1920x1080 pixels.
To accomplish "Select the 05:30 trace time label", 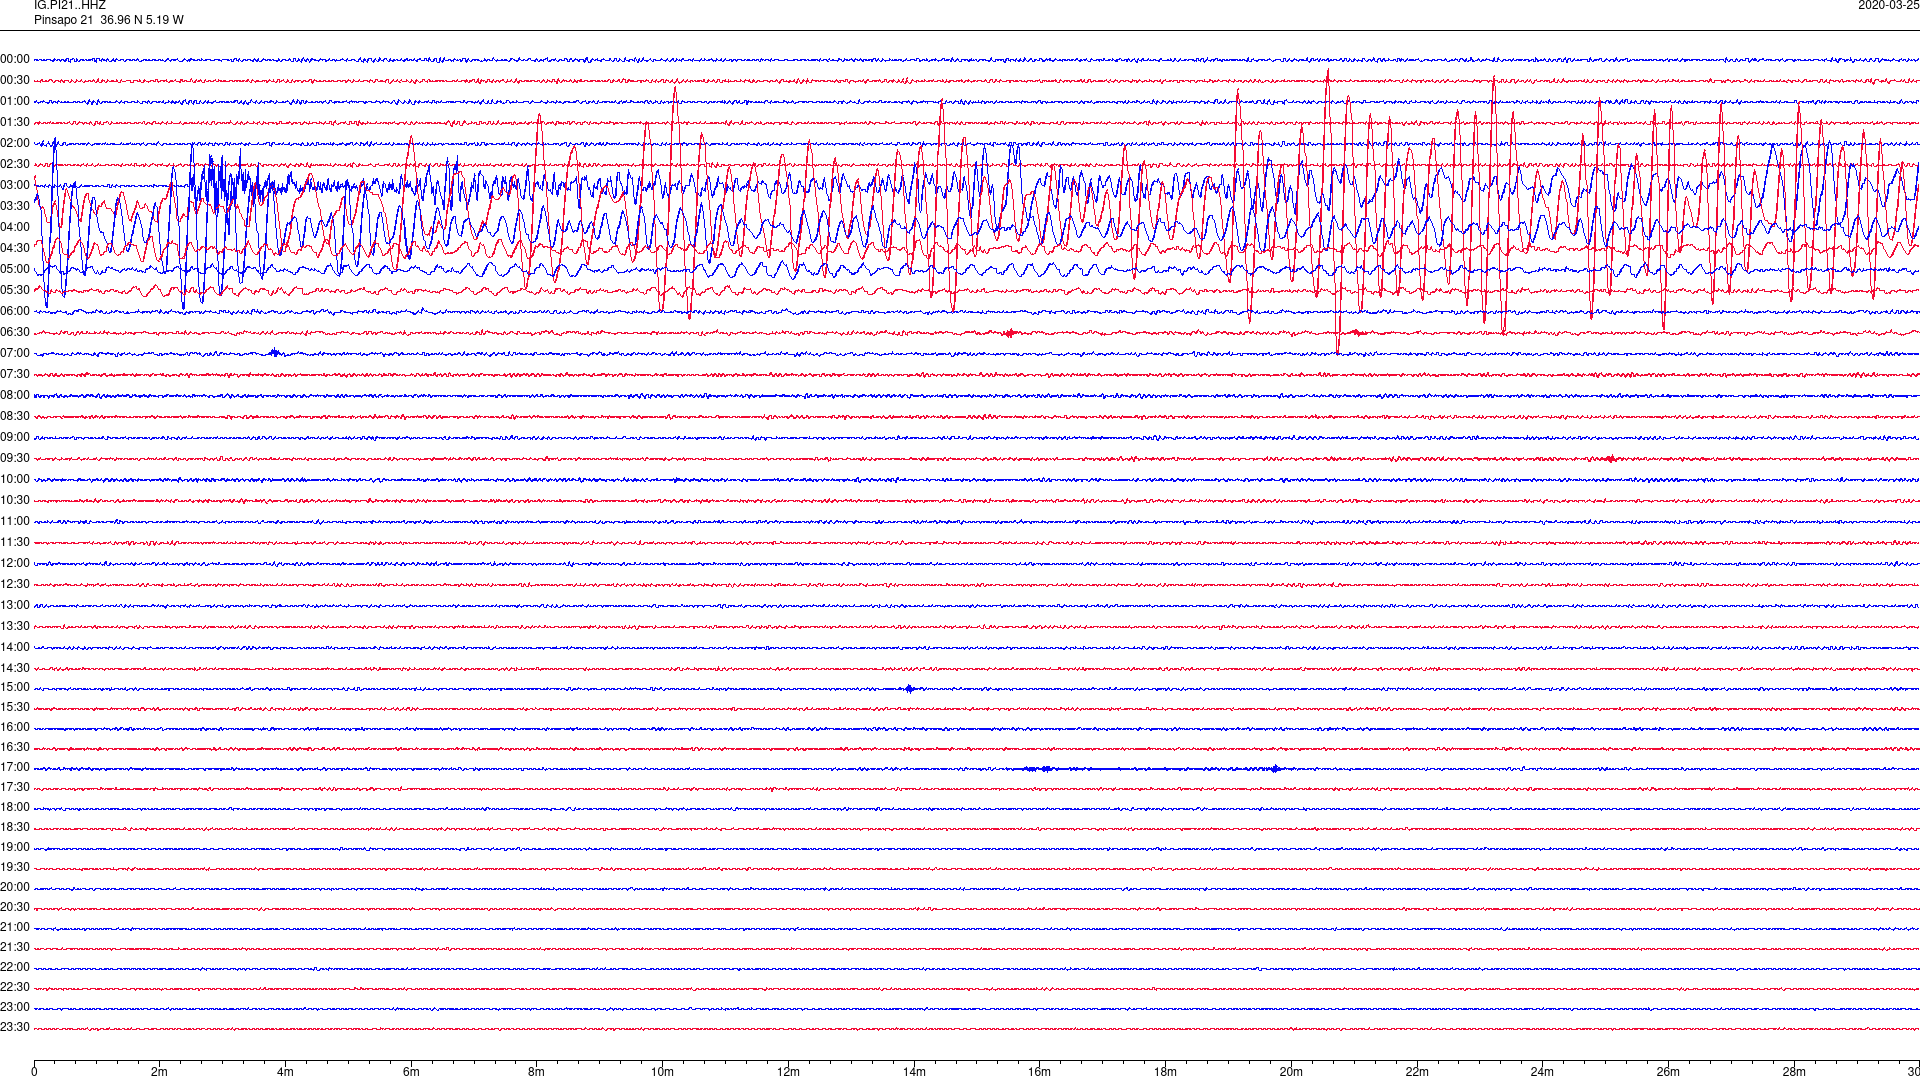I will coord(15,291).
